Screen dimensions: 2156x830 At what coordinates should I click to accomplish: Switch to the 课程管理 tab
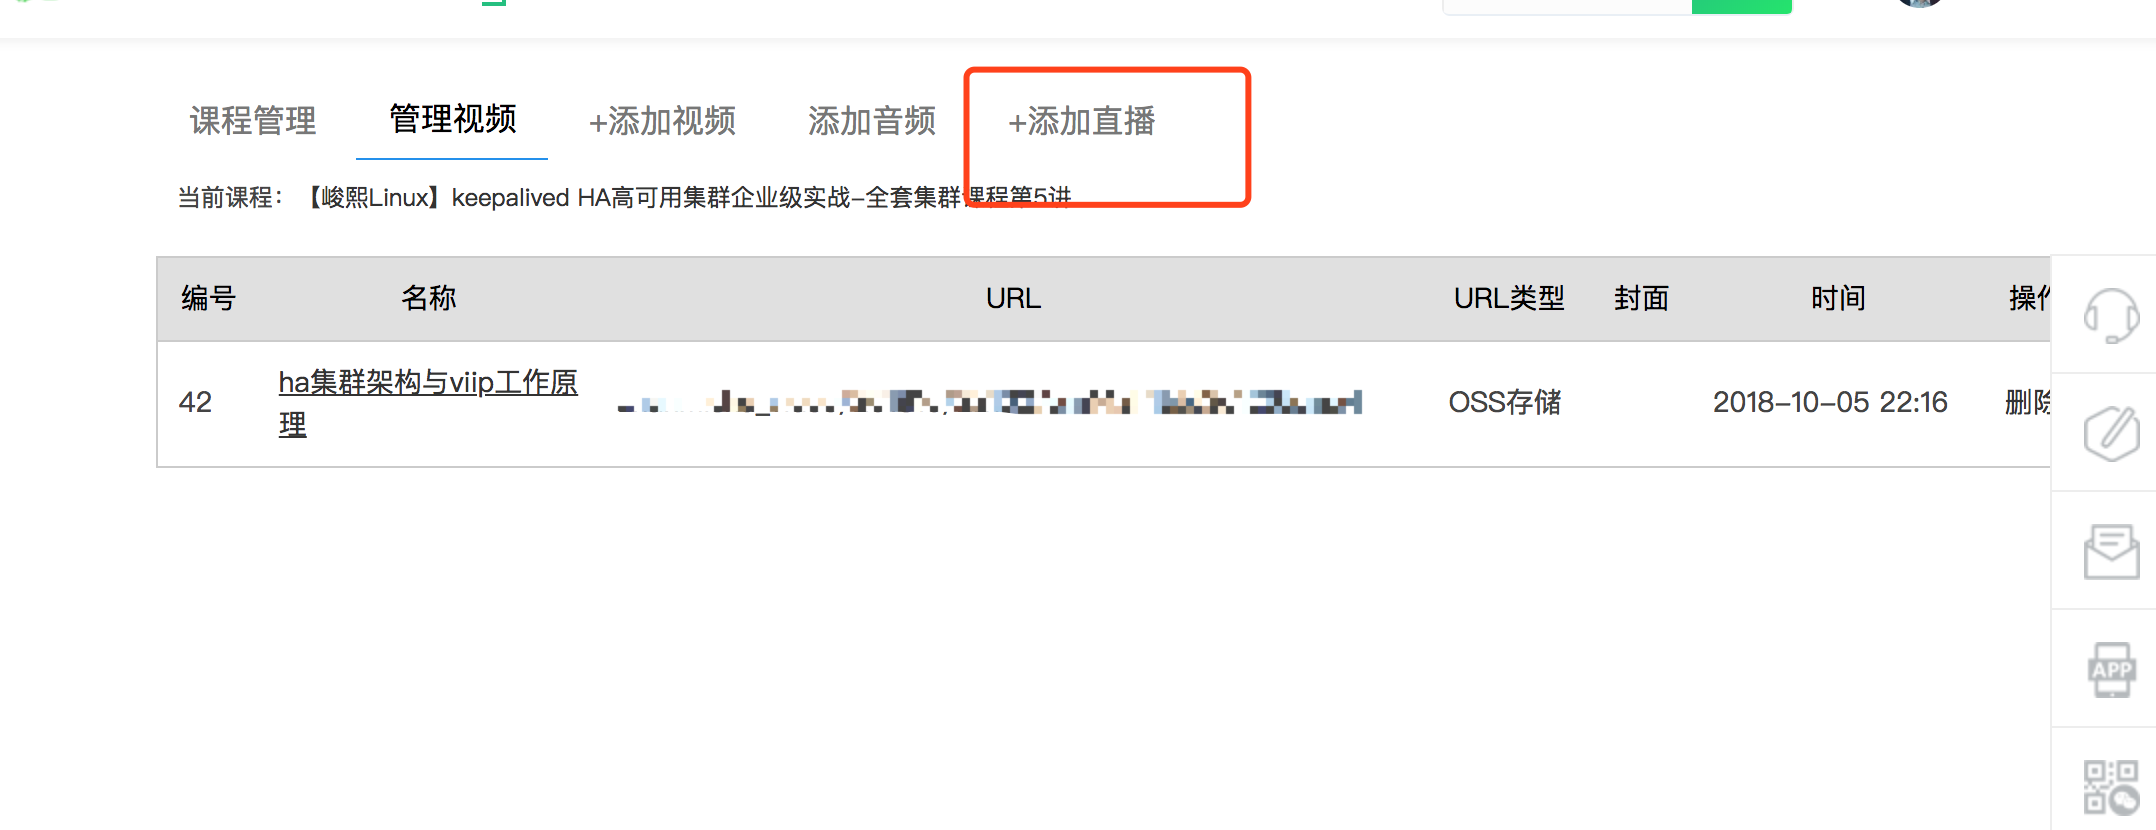coord(253,121)
